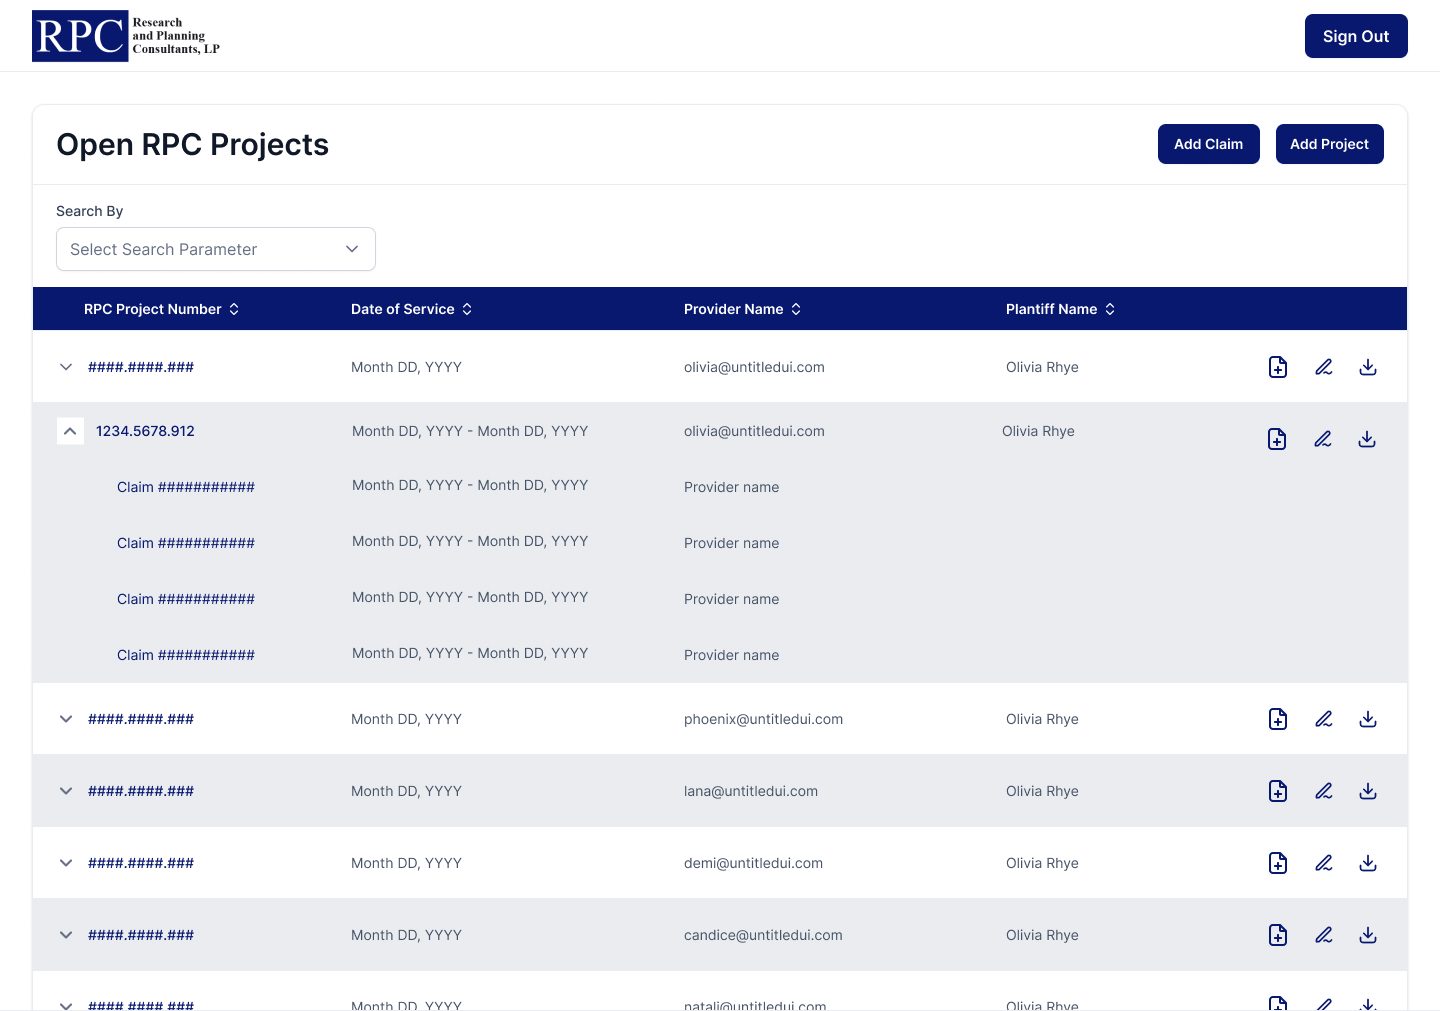Edit the topmost project row with olivia email
The image size is (1440, 1011).
tap(1324, 367)
